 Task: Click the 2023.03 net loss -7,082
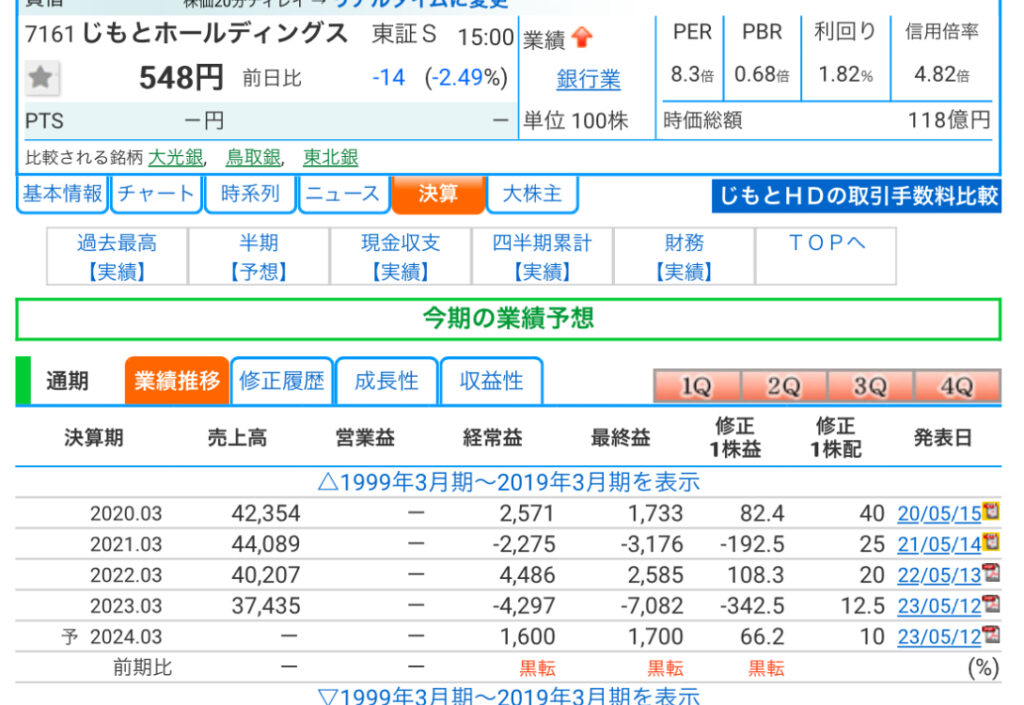[652, 606]
